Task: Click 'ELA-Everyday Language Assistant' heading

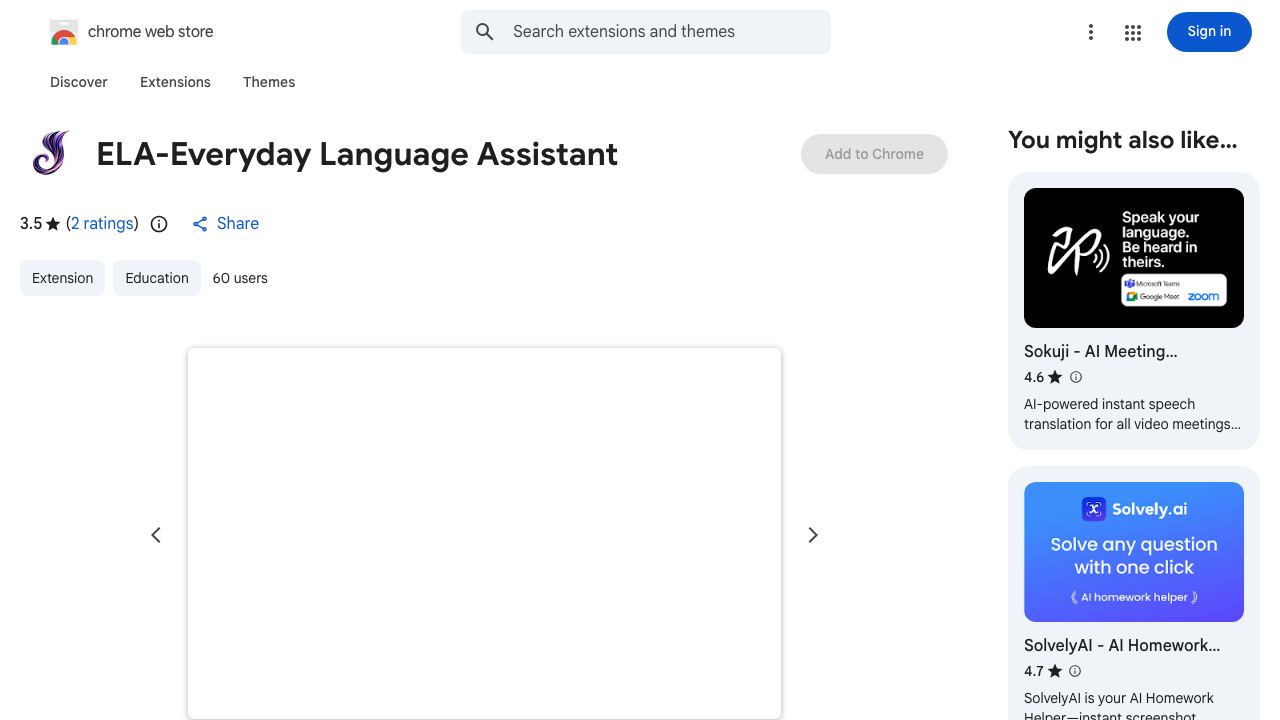Action: pyautogui.click(x=357, y=154)
